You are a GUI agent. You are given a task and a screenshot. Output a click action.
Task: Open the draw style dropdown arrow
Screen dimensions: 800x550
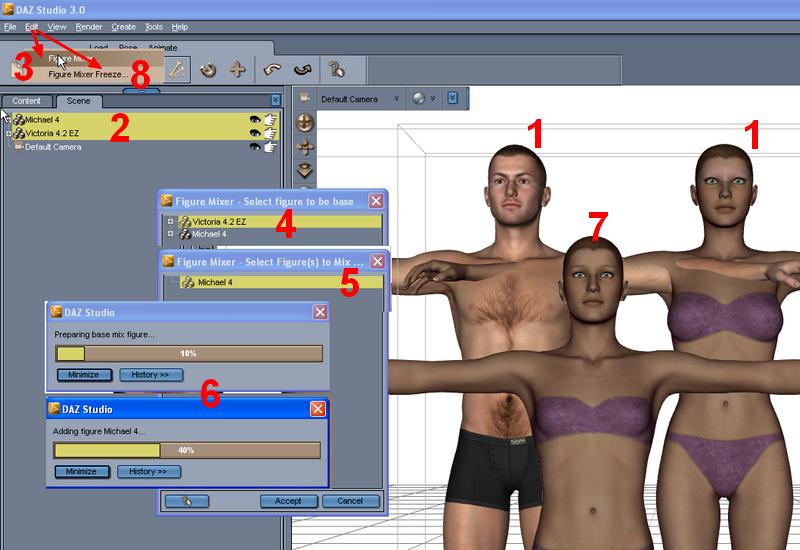(433, 98)
